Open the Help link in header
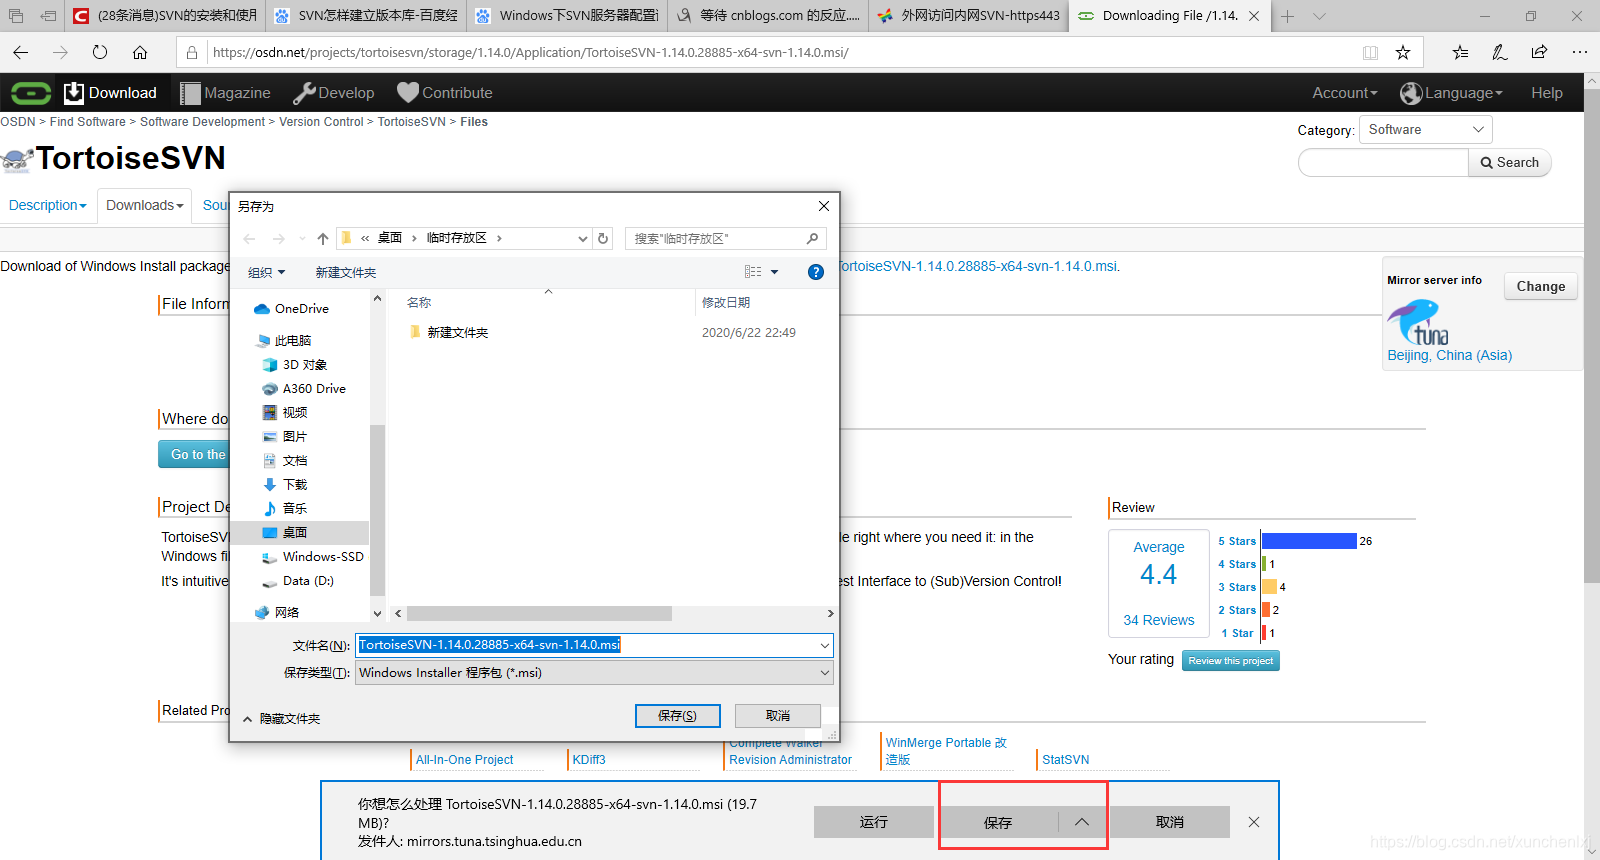This screenshot has width=1600, height=860. click(1547, 93)
